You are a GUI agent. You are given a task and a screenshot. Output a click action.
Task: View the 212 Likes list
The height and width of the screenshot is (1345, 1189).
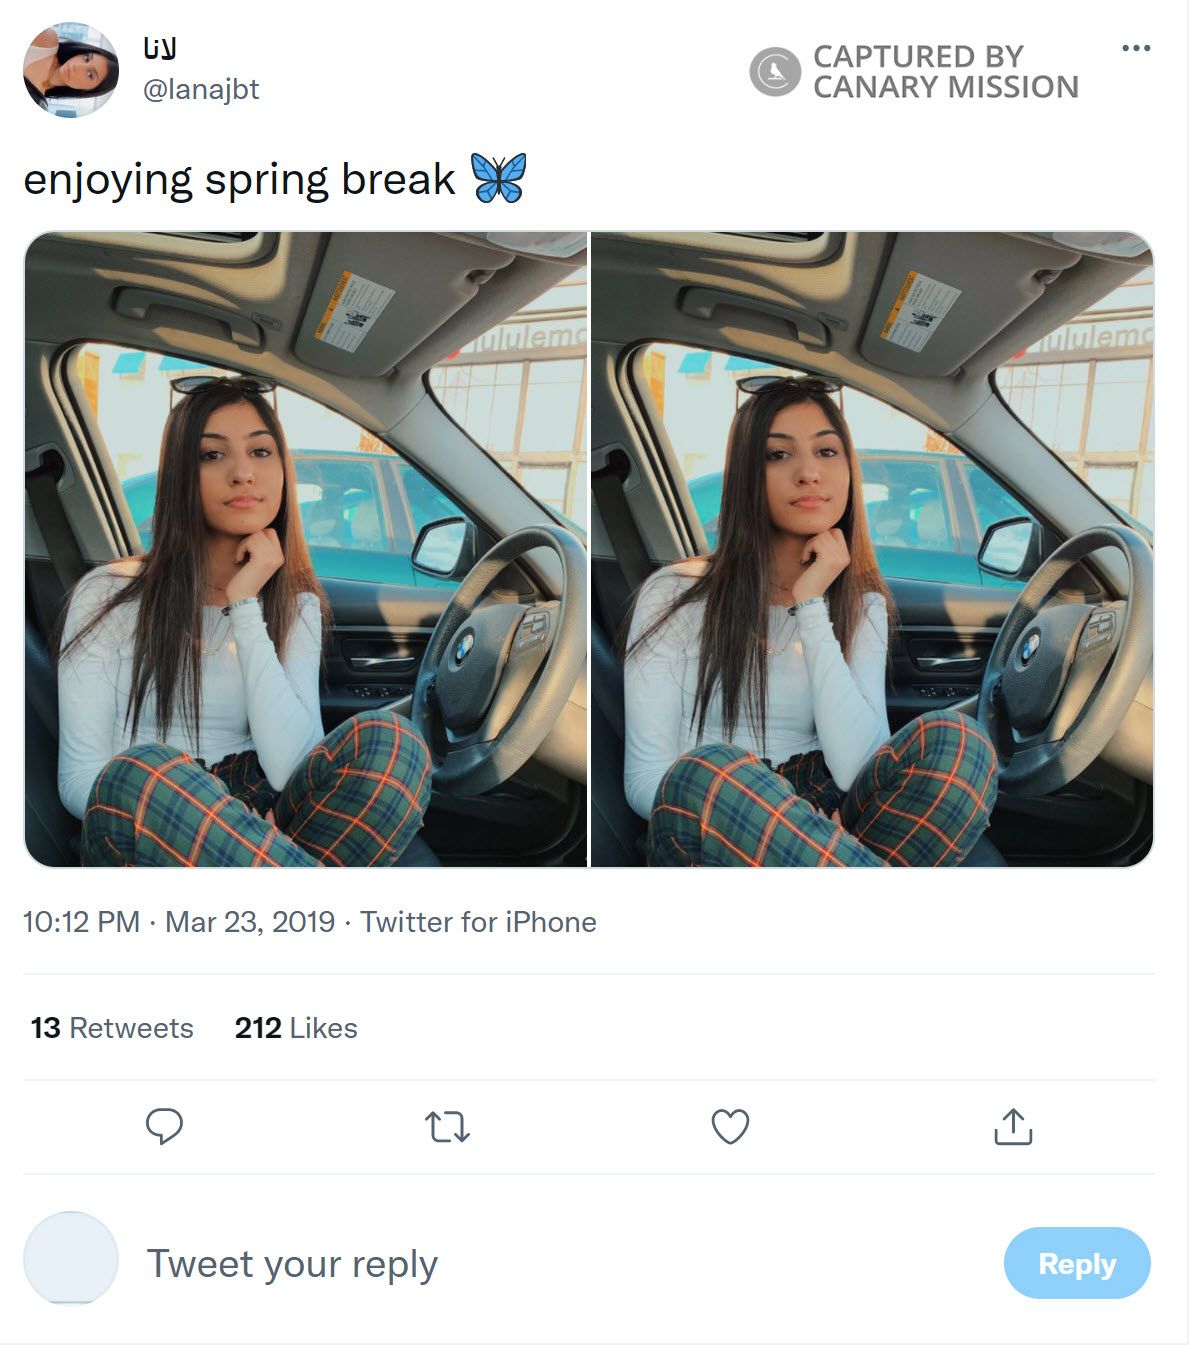[296, 1028]
